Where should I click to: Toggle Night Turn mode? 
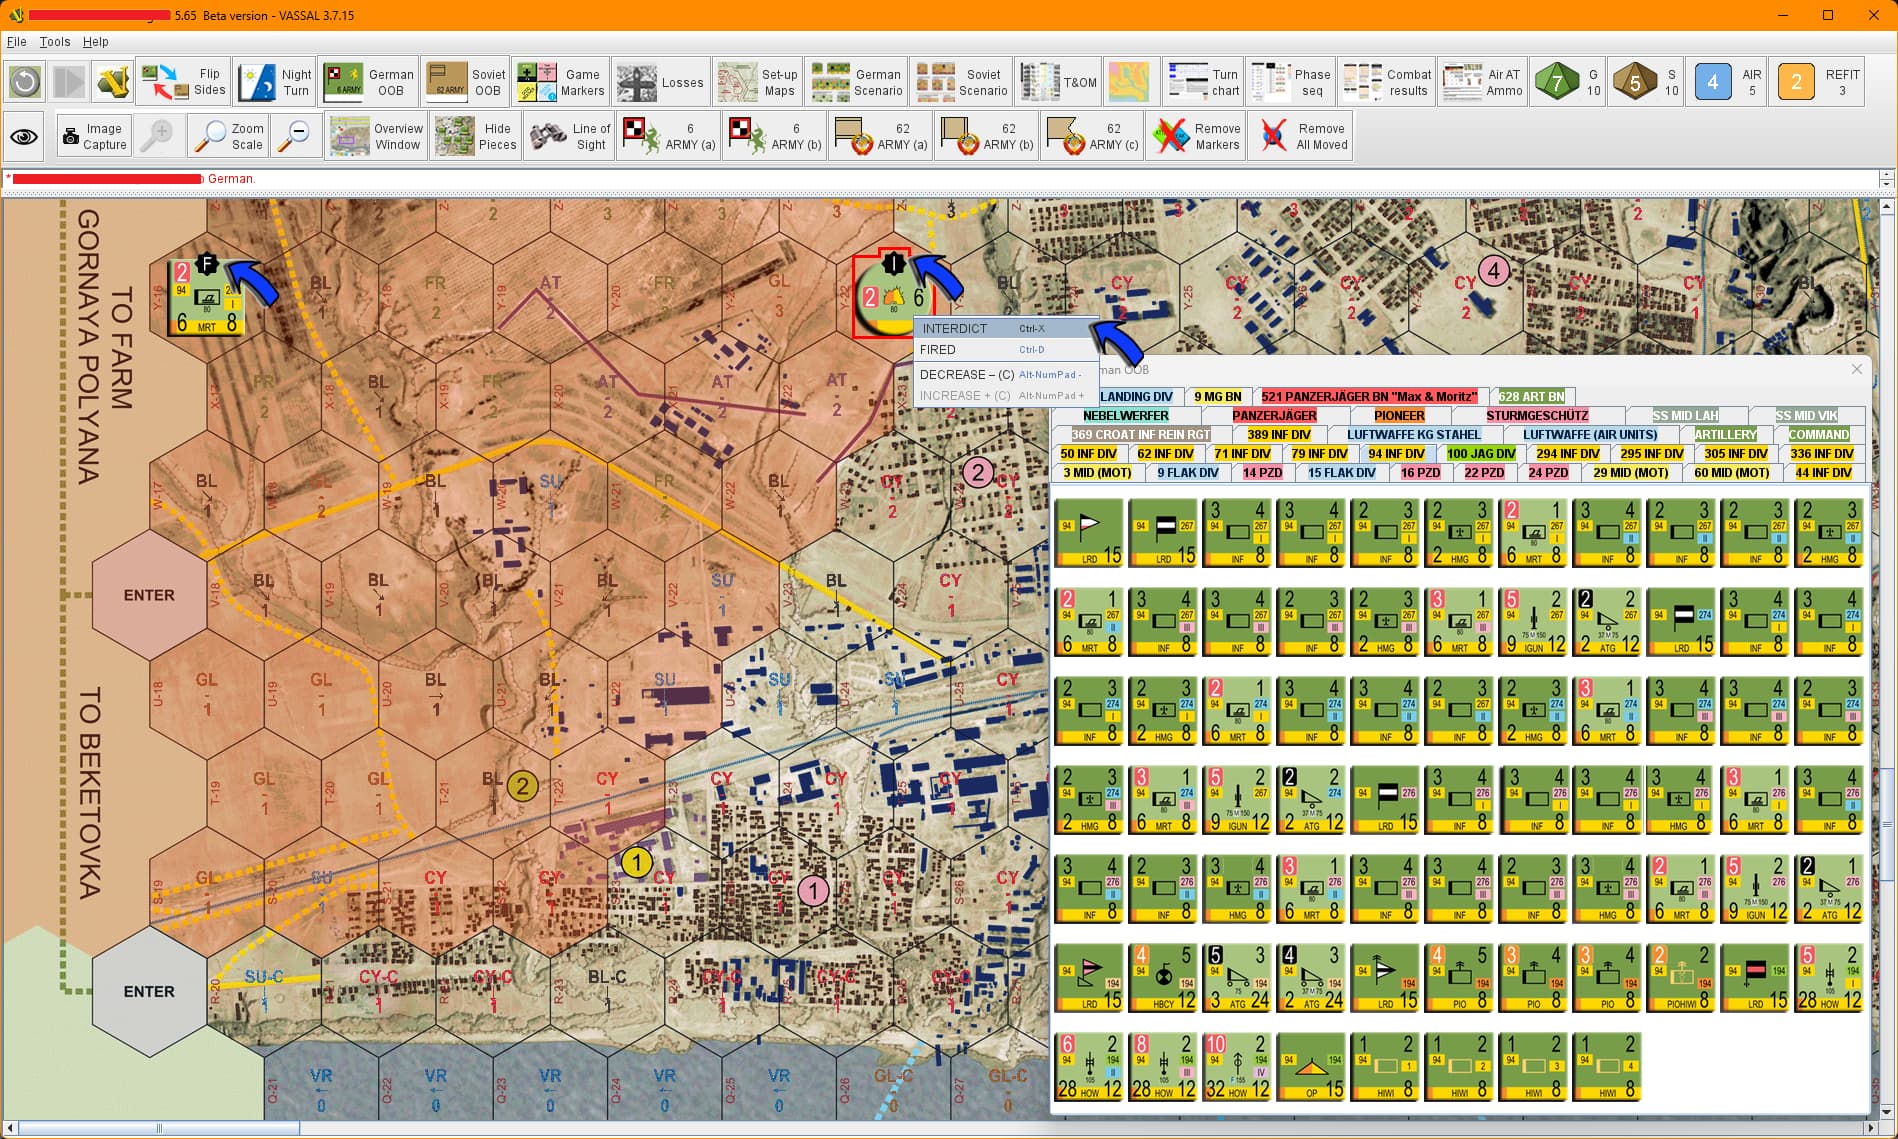[x=275, y=82]
